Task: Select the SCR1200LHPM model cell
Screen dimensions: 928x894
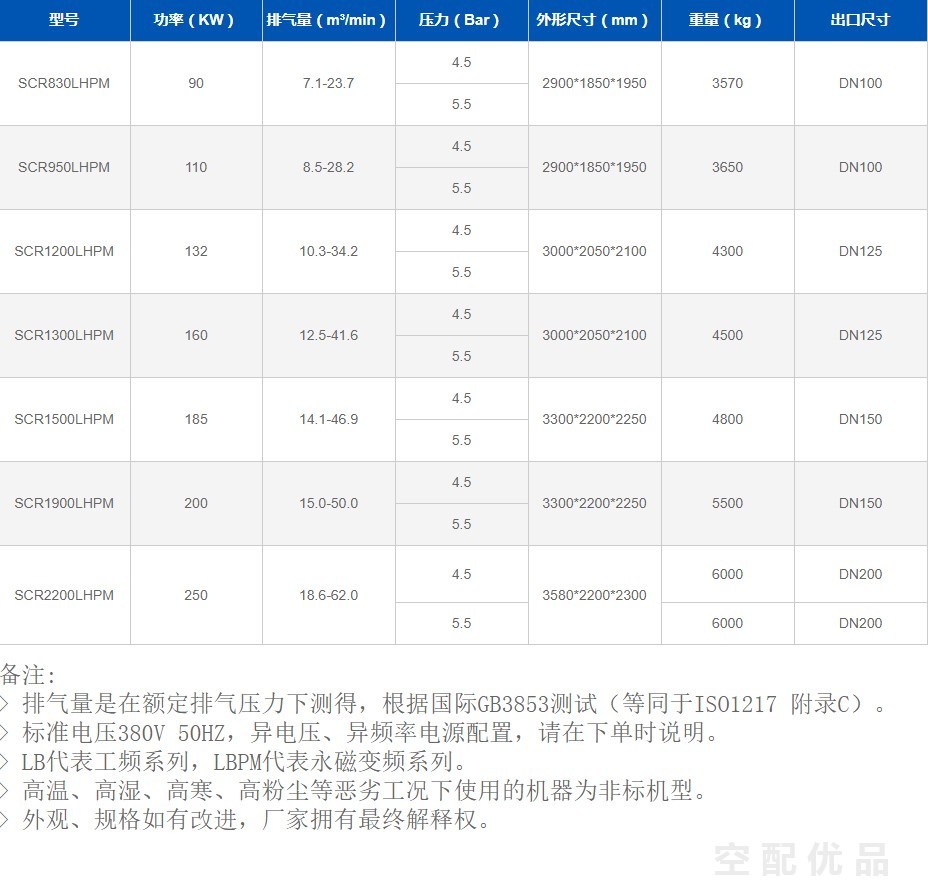Action: tap(64, 251)
